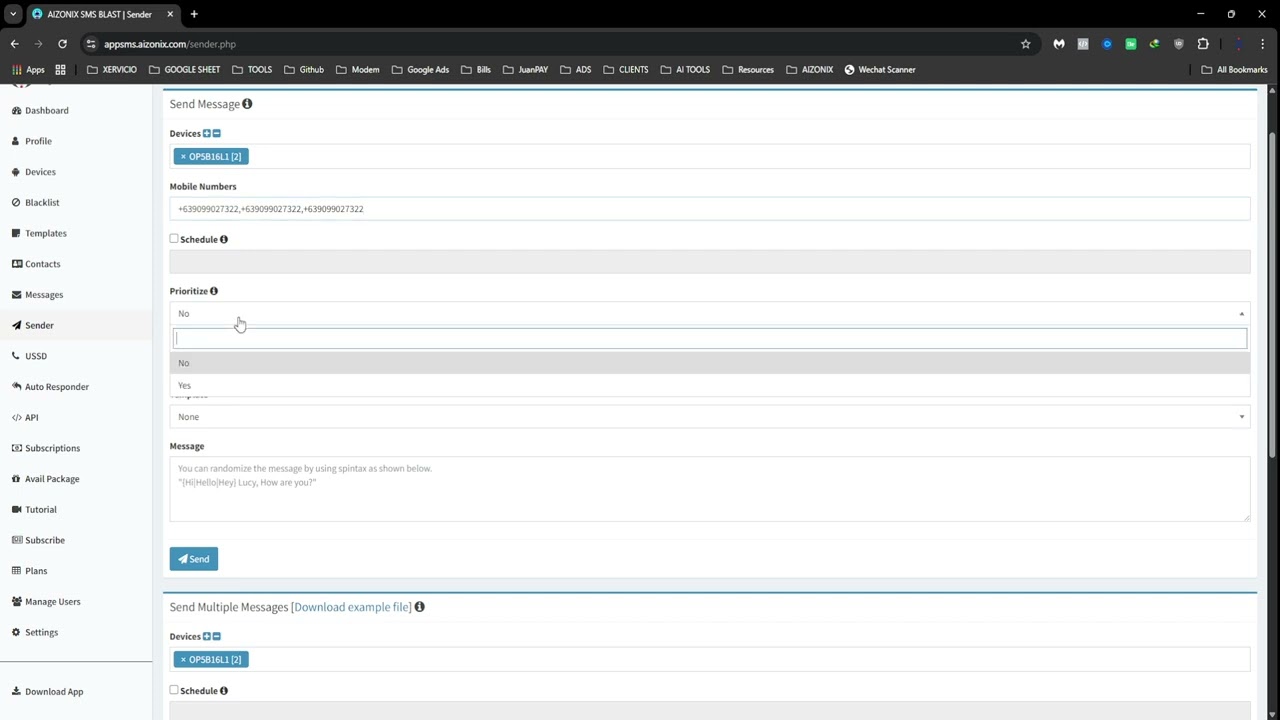This screenshot has height=720, width=1280.
Task: Click the browser back arrow
Action: coord(14,44)
